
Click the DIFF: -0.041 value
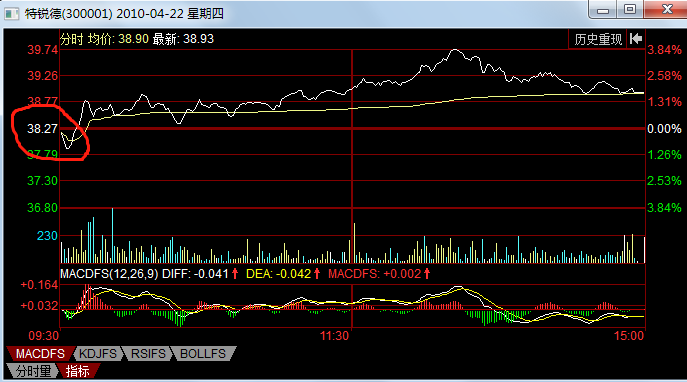(195, 274)
